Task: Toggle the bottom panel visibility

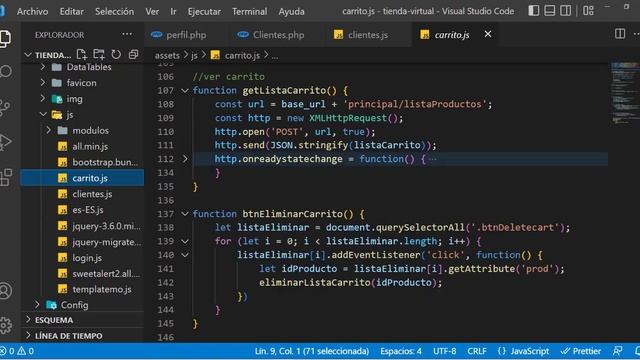Action: [x=549, y=11]
